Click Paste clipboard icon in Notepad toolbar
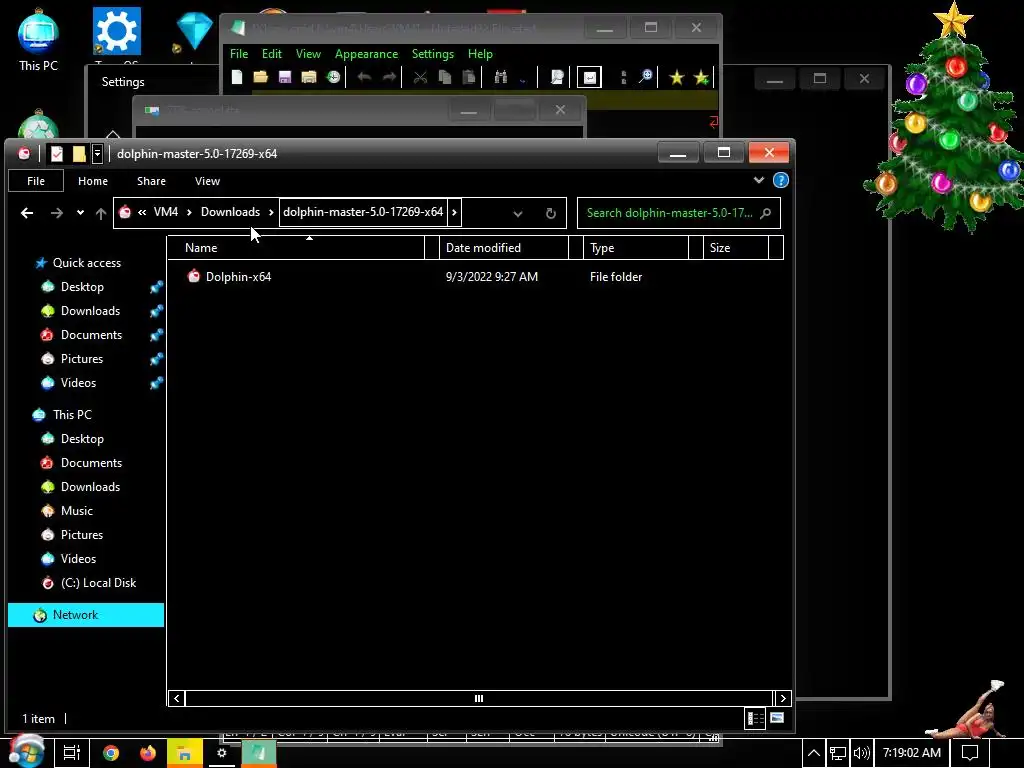The width and height of the screenshot is (1024, 768). tap(468, 77)
